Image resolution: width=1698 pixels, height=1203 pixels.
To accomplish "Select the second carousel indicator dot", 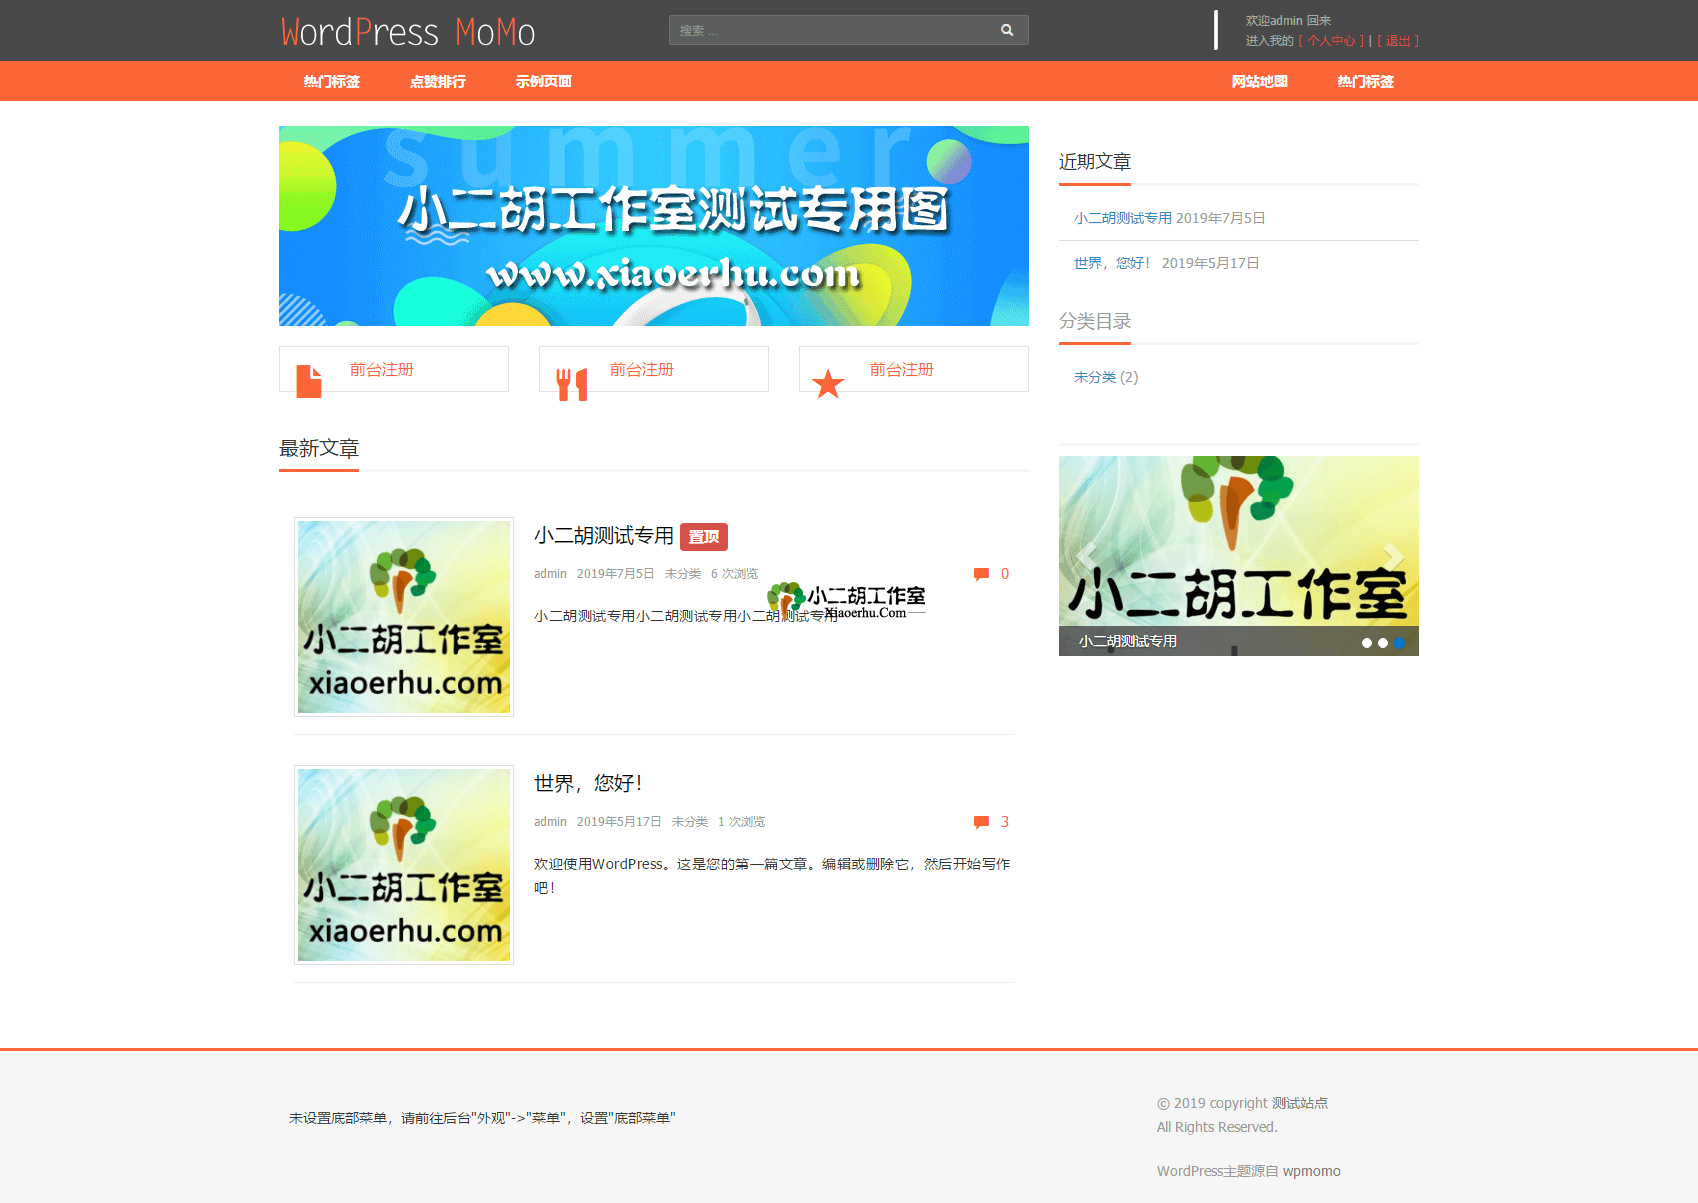I will pyautogui.click(x=1383, y=643).
